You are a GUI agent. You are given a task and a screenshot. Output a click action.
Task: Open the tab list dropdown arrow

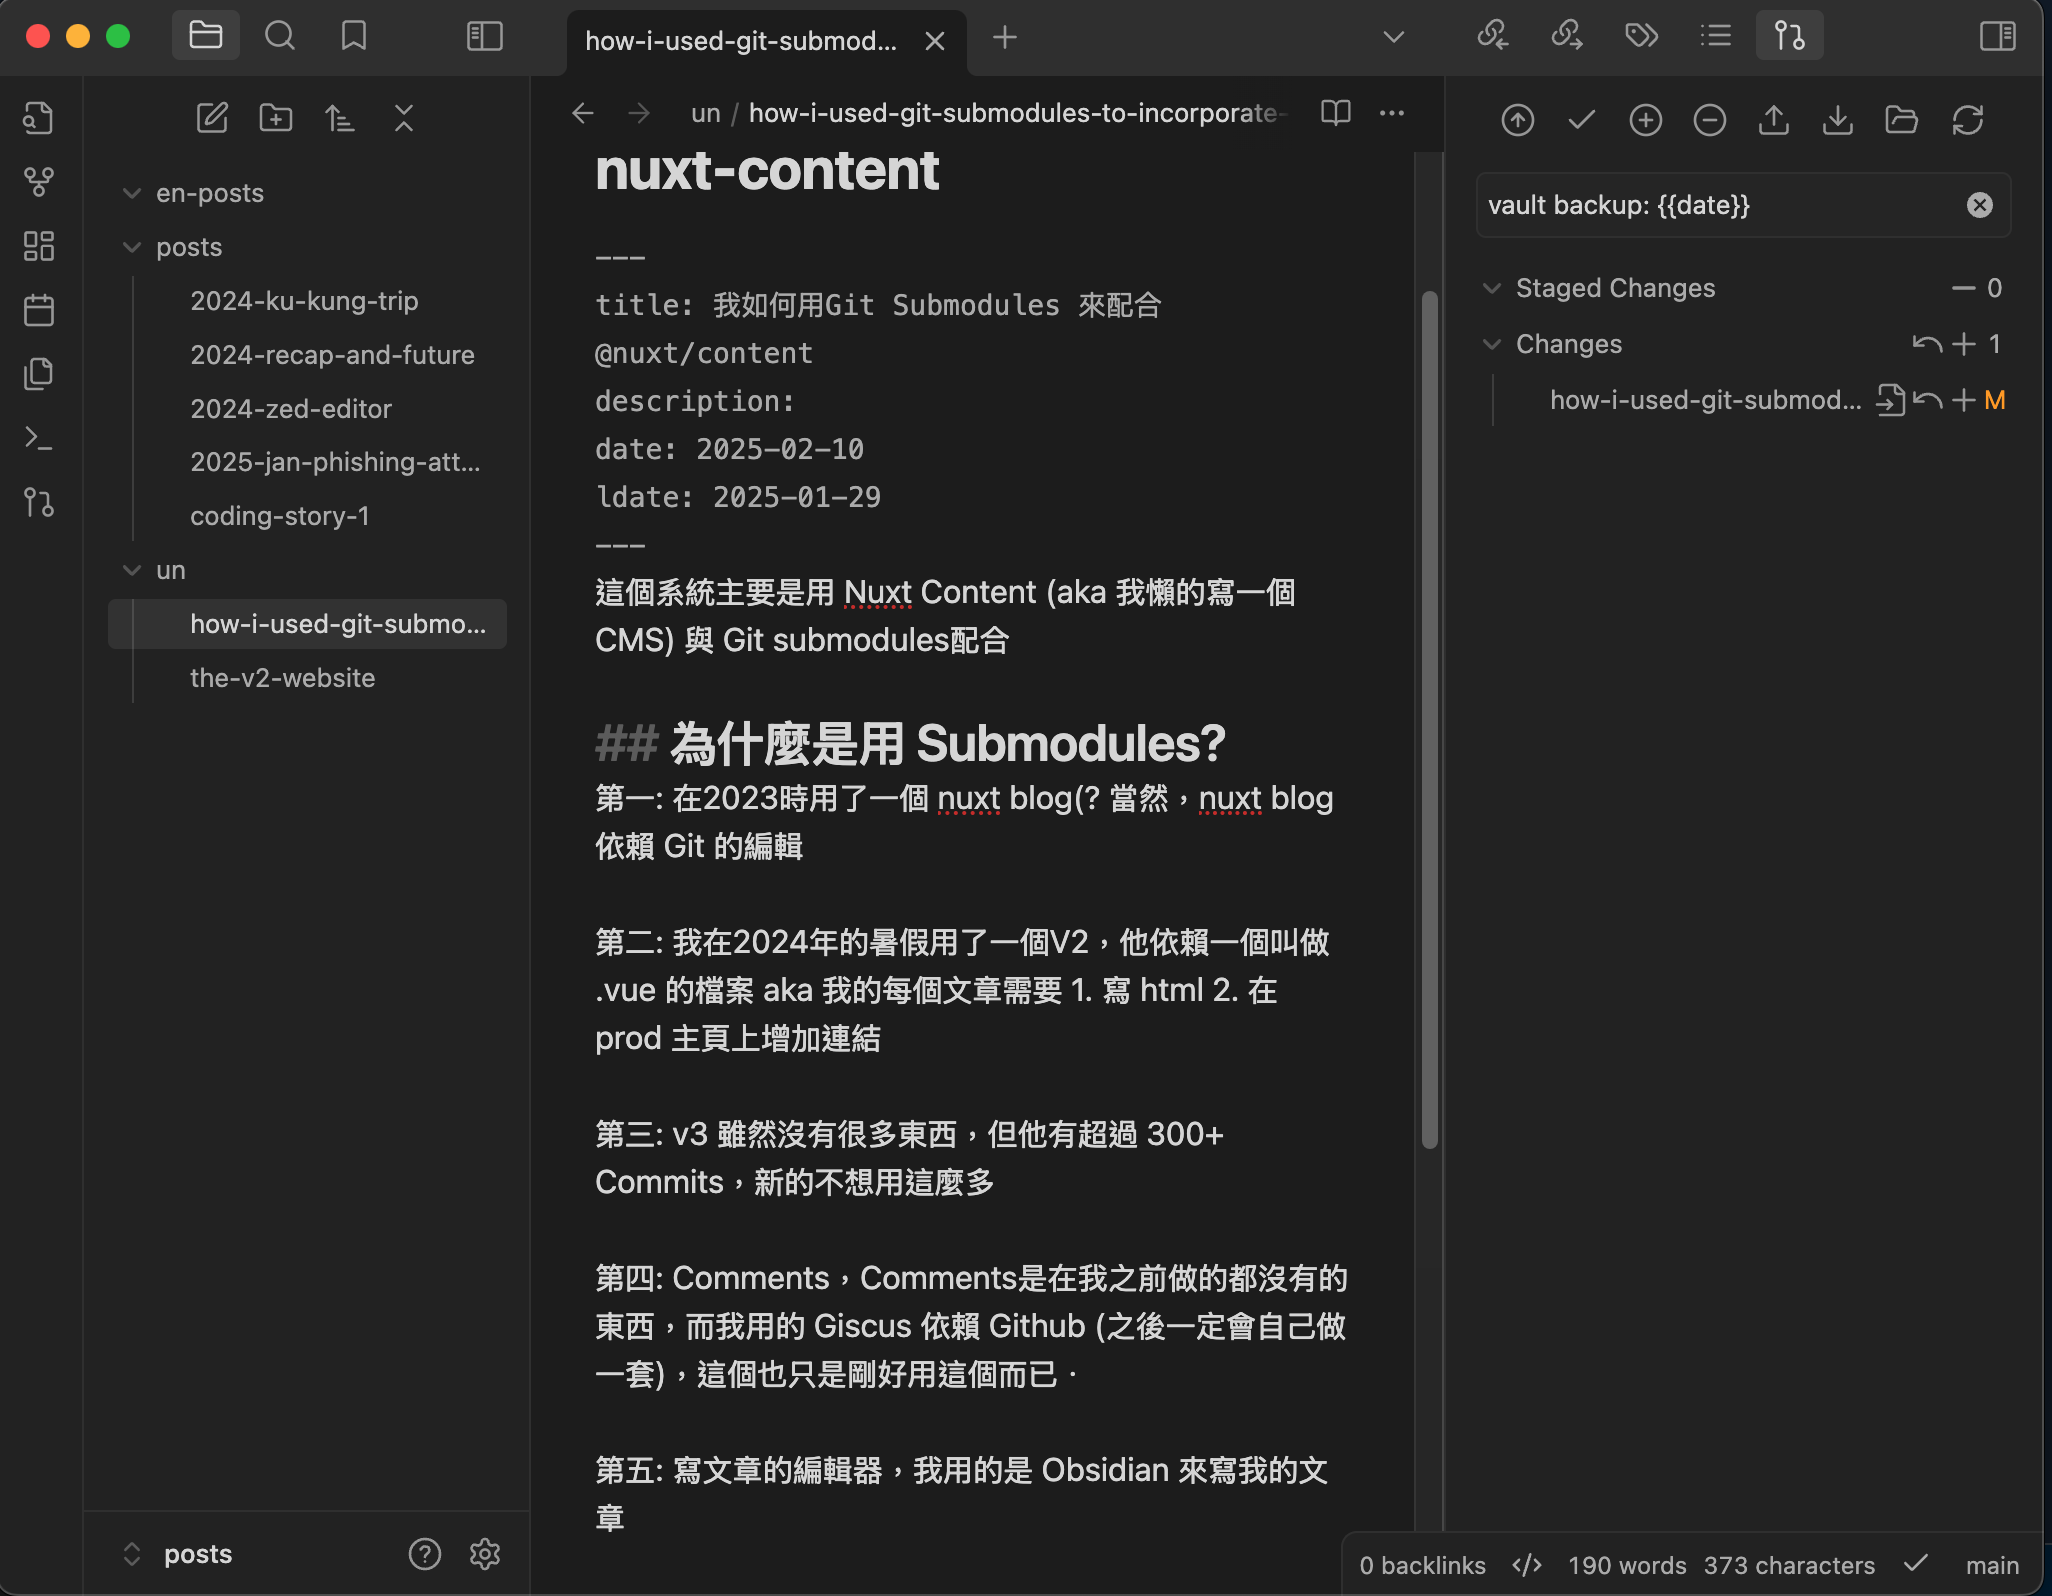coord(1393,38)
